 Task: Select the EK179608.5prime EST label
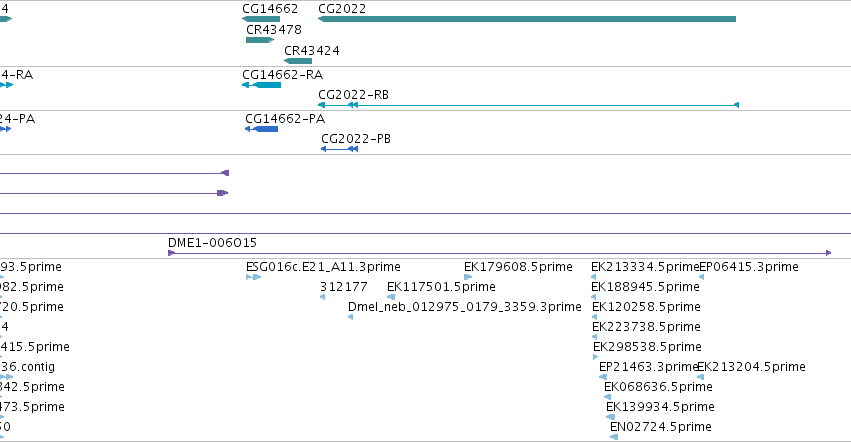pos(518,267)
